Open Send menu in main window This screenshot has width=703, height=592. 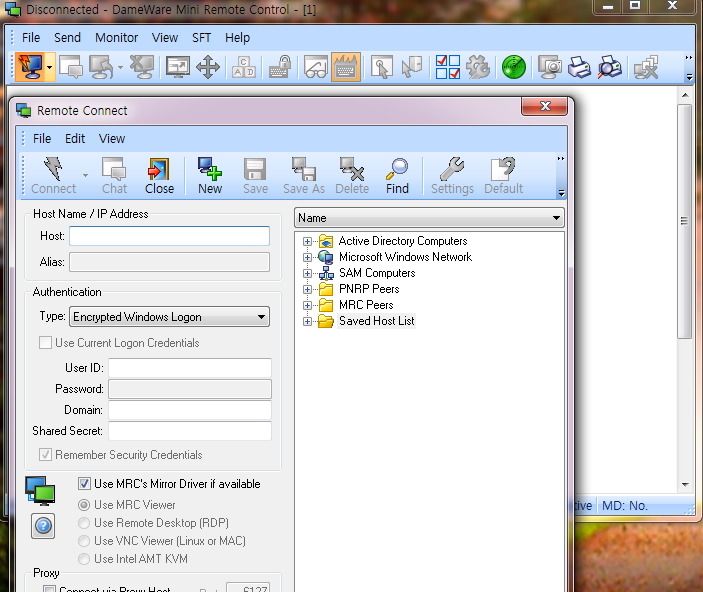(67, 38)
